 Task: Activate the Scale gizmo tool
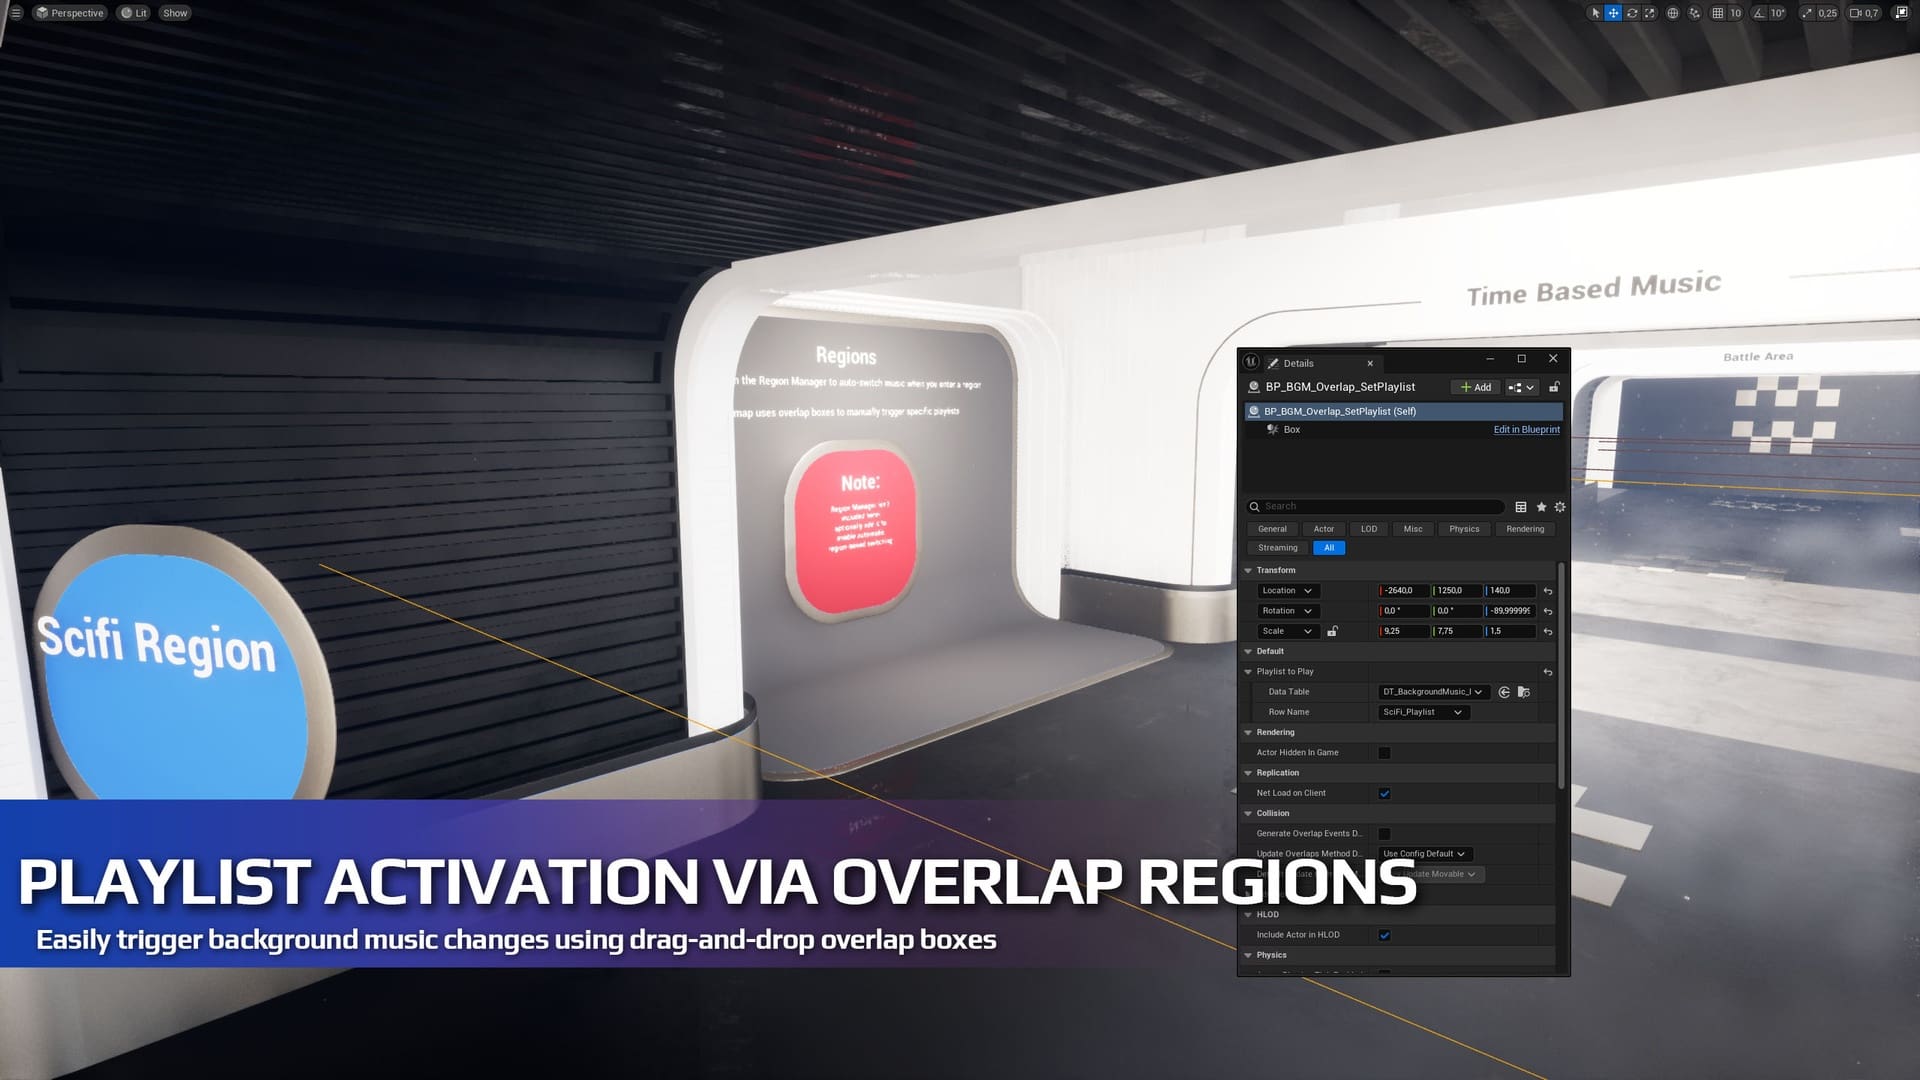(1650, 13)
